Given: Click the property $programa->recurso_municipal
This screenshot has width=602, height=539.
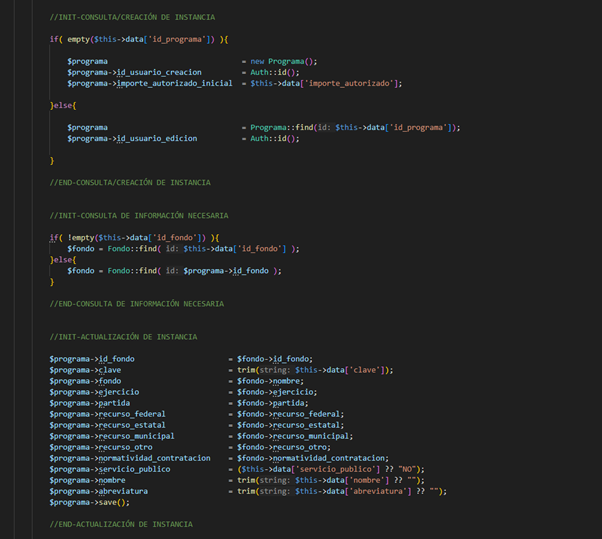Looking at the screenshot, I should [112, 436].
